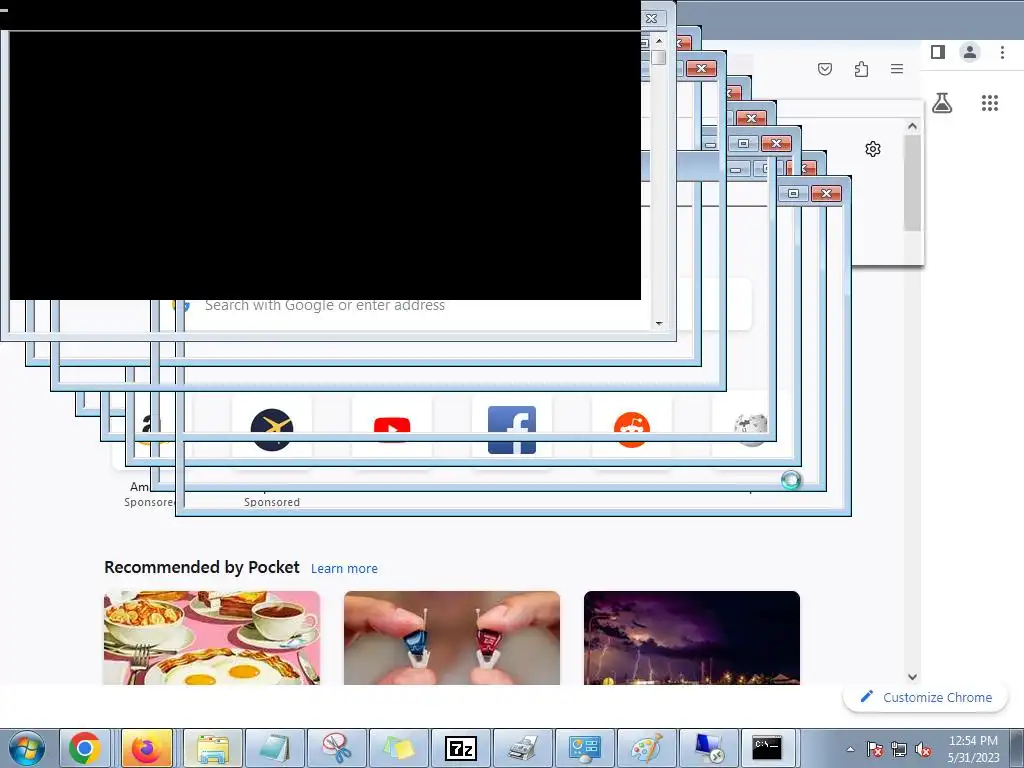Image resolution: width=1024 pixels, height=768 pixels.
Task: Open the breakfast food Pocket story
Action: click(x=212, y=638)
